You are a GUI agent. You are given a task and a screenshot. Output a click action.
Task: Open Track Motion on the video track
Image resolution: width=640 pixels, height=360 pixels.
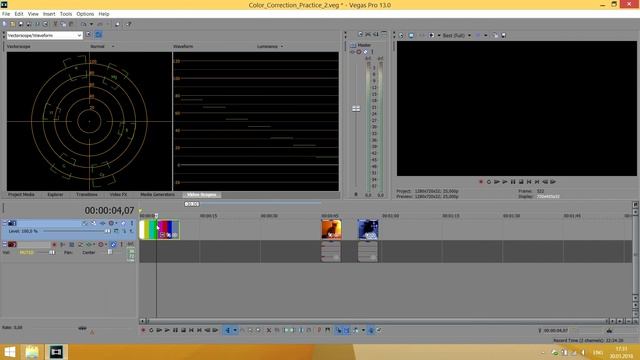[93, 223]
